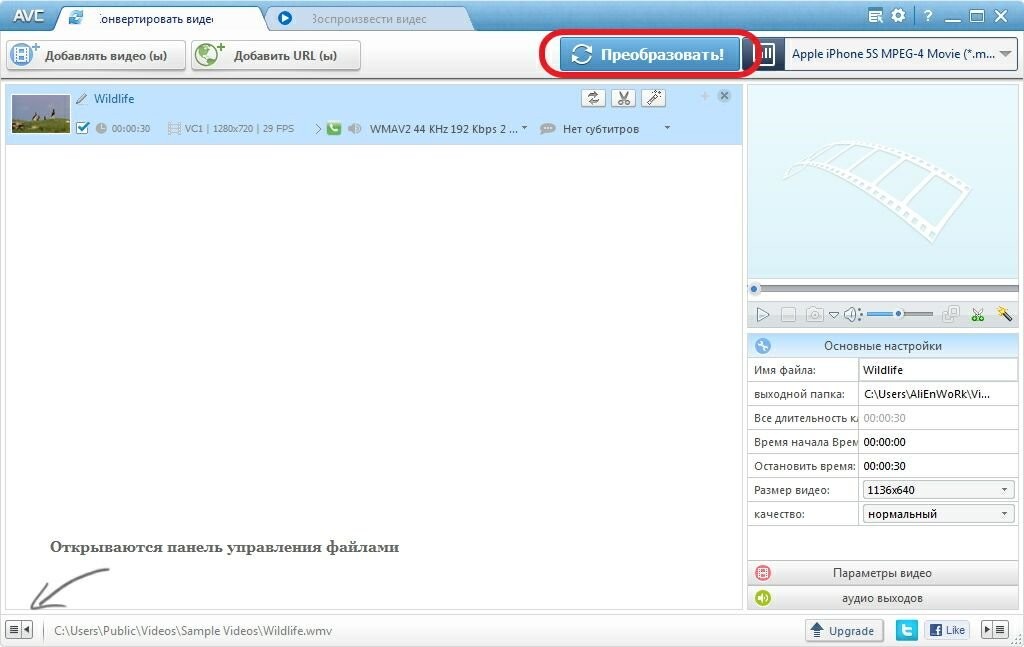Toggle the right-side panel button in status bar
Image resolution: width=1024 pixels, height=647 pixels.
pos(994,630)
